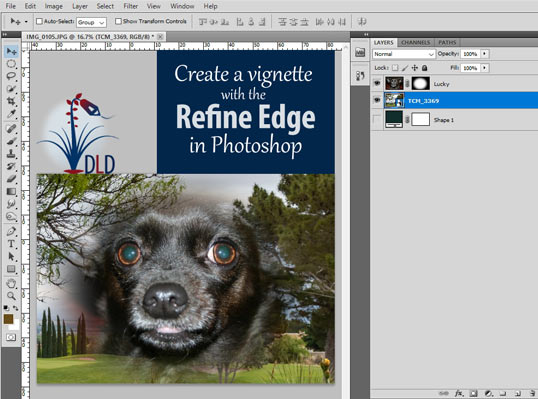Toggle Lock all padlock

(x=424, y=68)
